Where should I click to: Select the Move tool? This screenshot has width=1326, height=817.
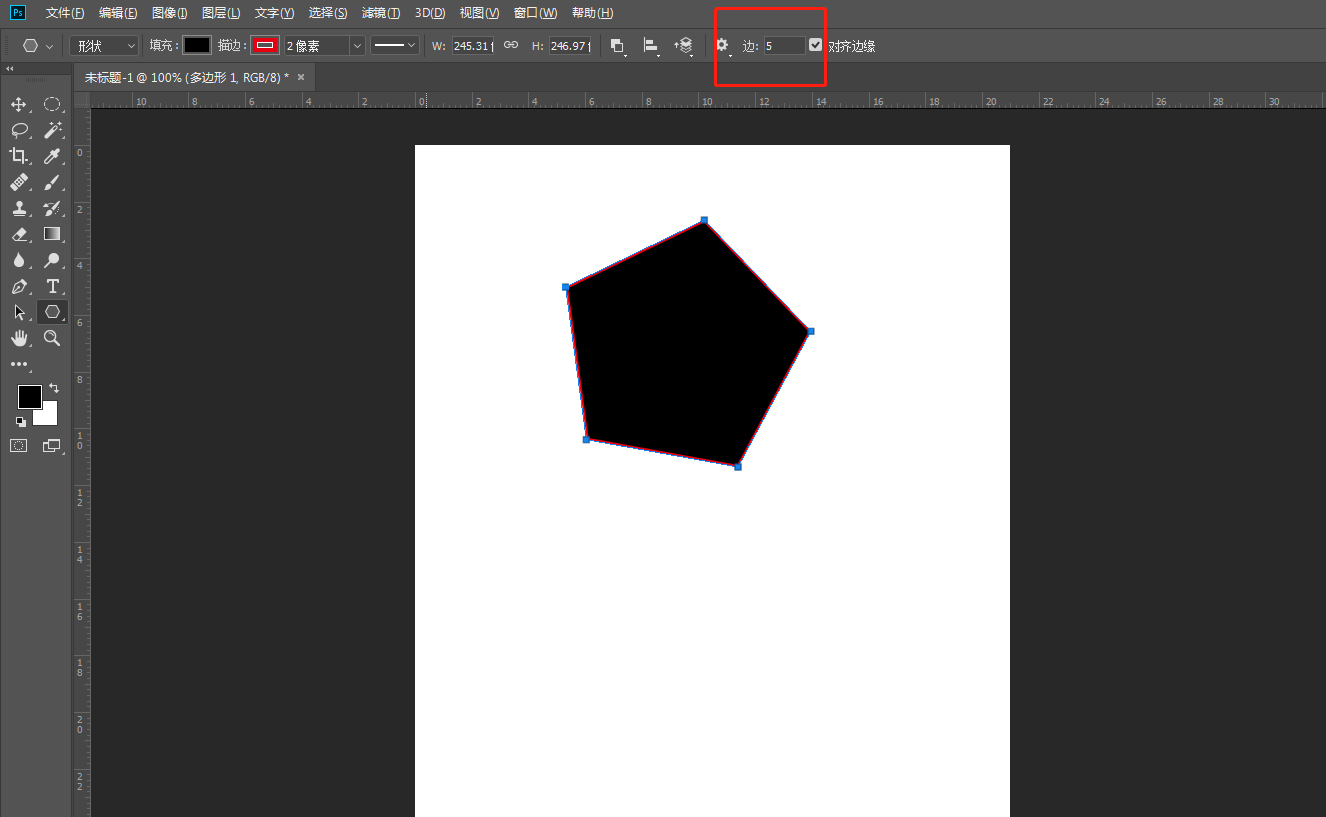click(18, 105)
